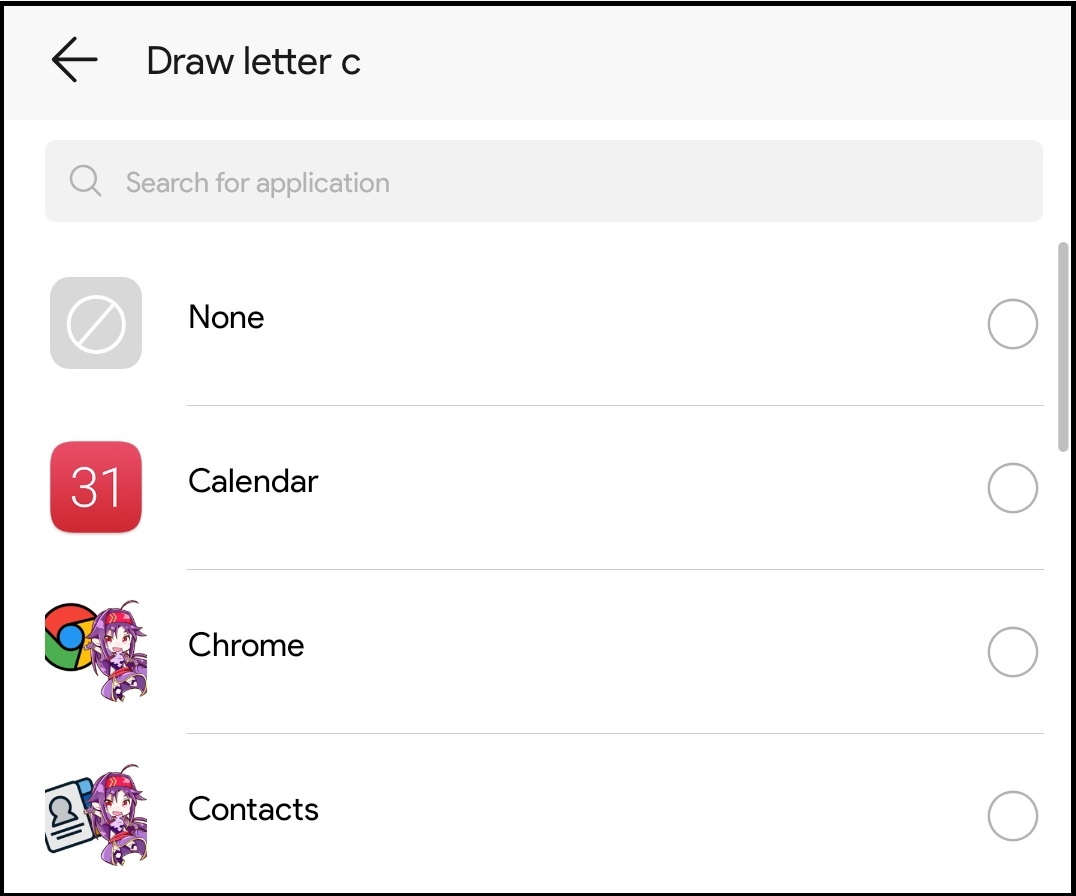Viewport: 1076px width, 896px height.
Task: Click the 'Draw letter c' page title
Action: point(253,62)
